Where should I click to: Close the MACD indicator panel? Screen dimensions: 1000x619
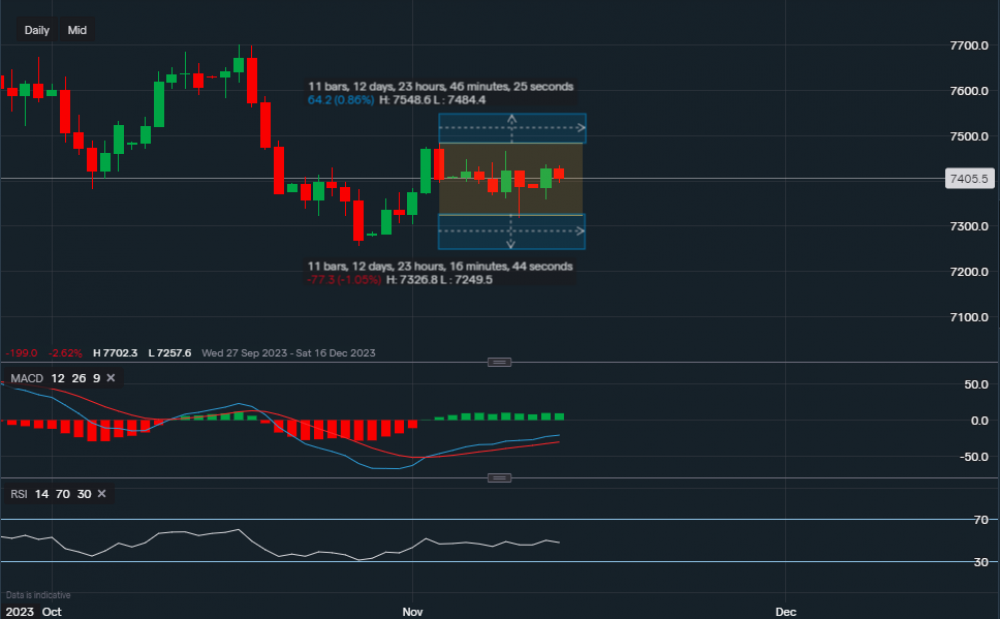(x=110, y=378)
